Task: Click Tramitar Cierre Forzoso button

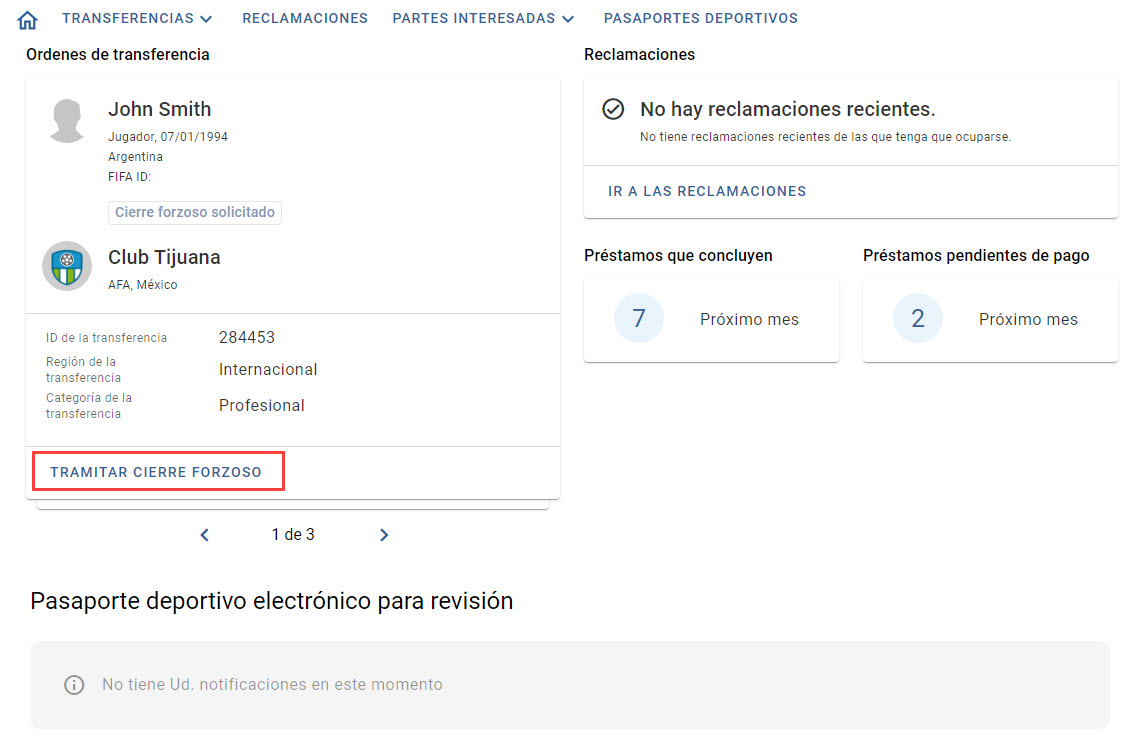Action: 156,472
